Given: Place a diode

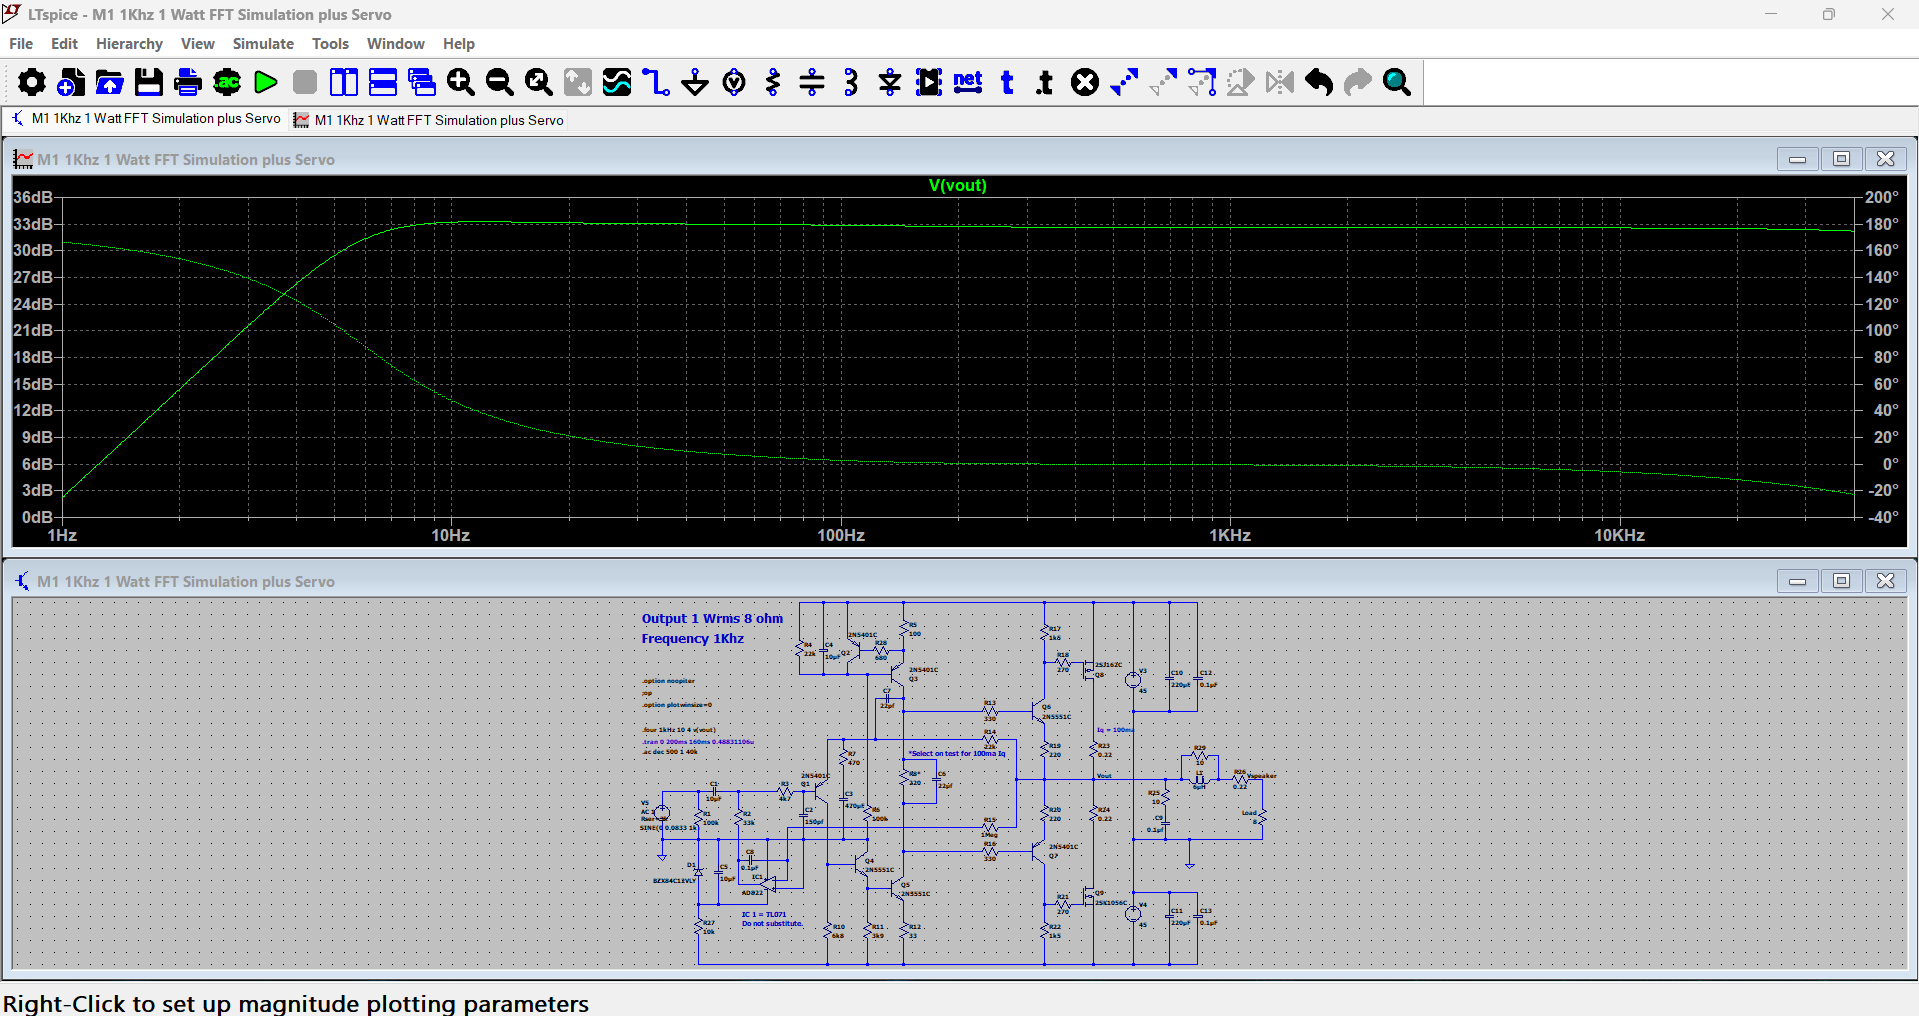Looking at the screenshot, I should click(x=890, y=82).
